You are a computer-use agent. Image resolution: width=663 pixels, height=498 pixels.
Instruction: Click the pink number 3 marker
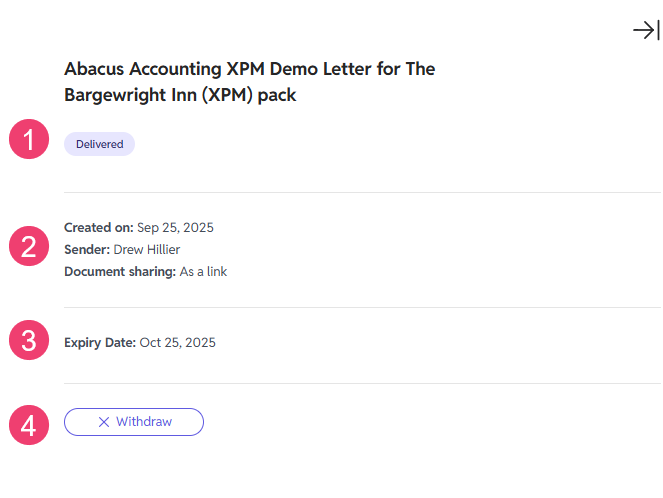tap(29, 340)
